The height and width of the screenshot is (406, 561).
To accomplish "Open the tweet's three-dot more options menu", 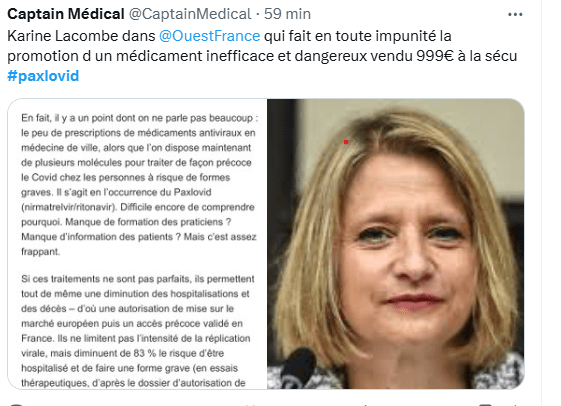I will click(x=515, y=15).
